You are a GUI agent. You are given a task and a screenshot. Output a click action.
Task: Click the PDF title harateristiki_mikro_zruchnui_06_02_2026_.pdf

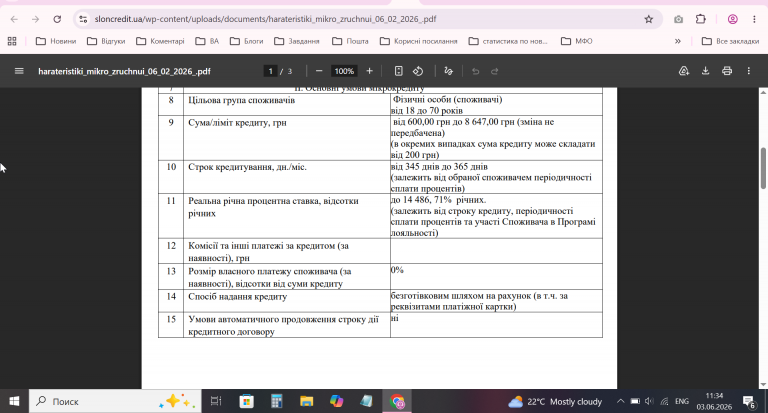(124, 71)
